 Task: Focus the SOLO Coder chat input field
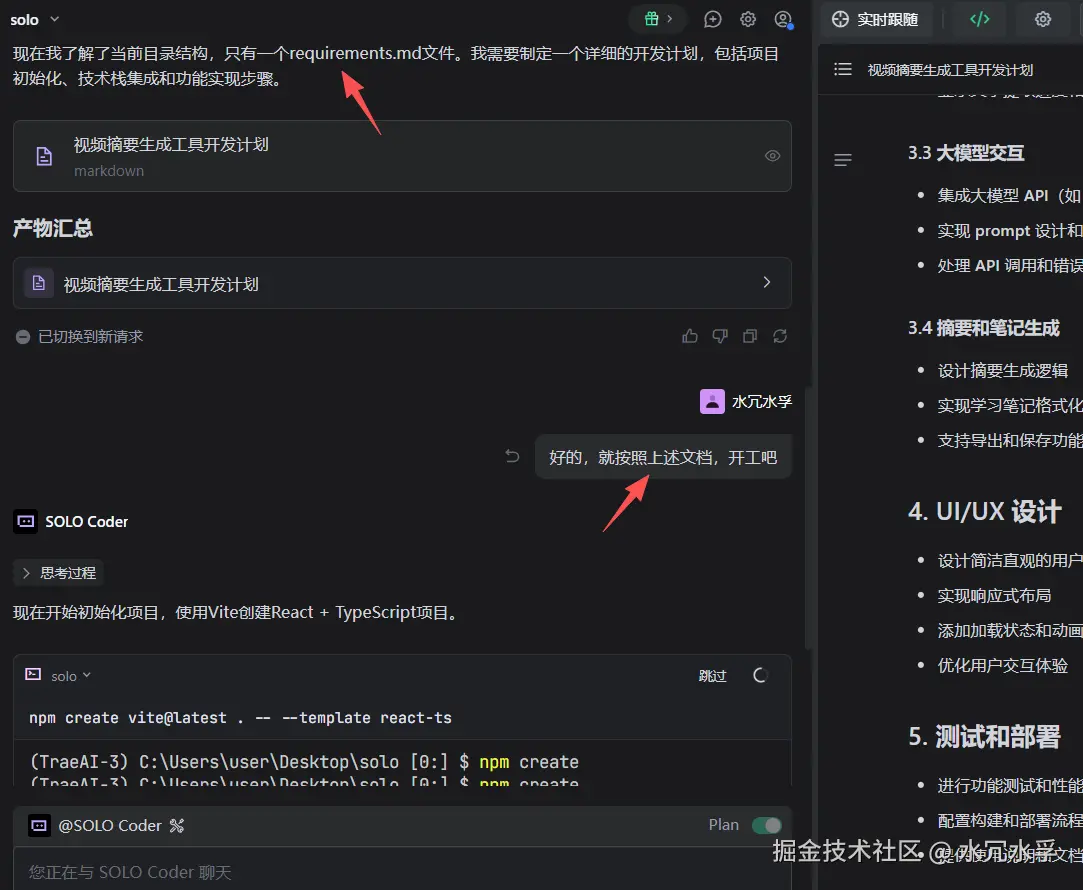click(402, 871)
